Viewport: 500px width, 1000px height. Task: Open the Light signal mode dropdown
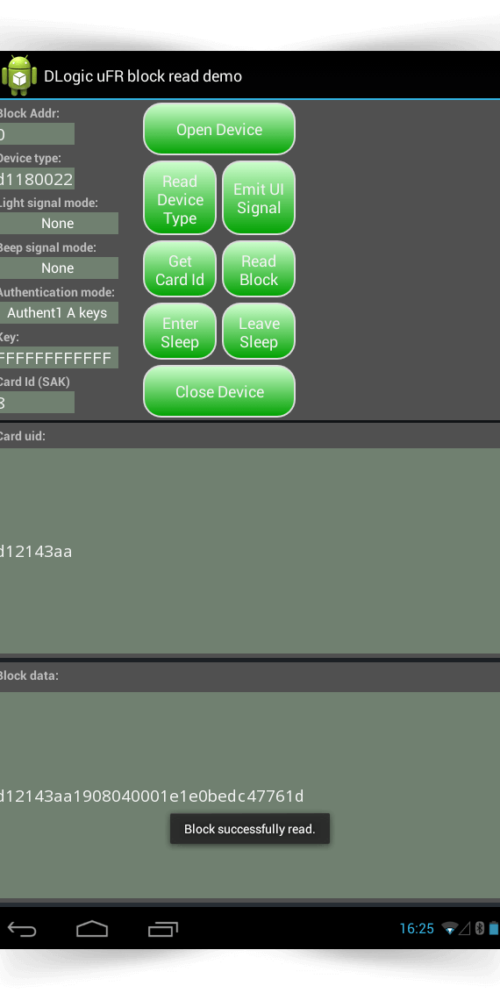pos(58,223)
